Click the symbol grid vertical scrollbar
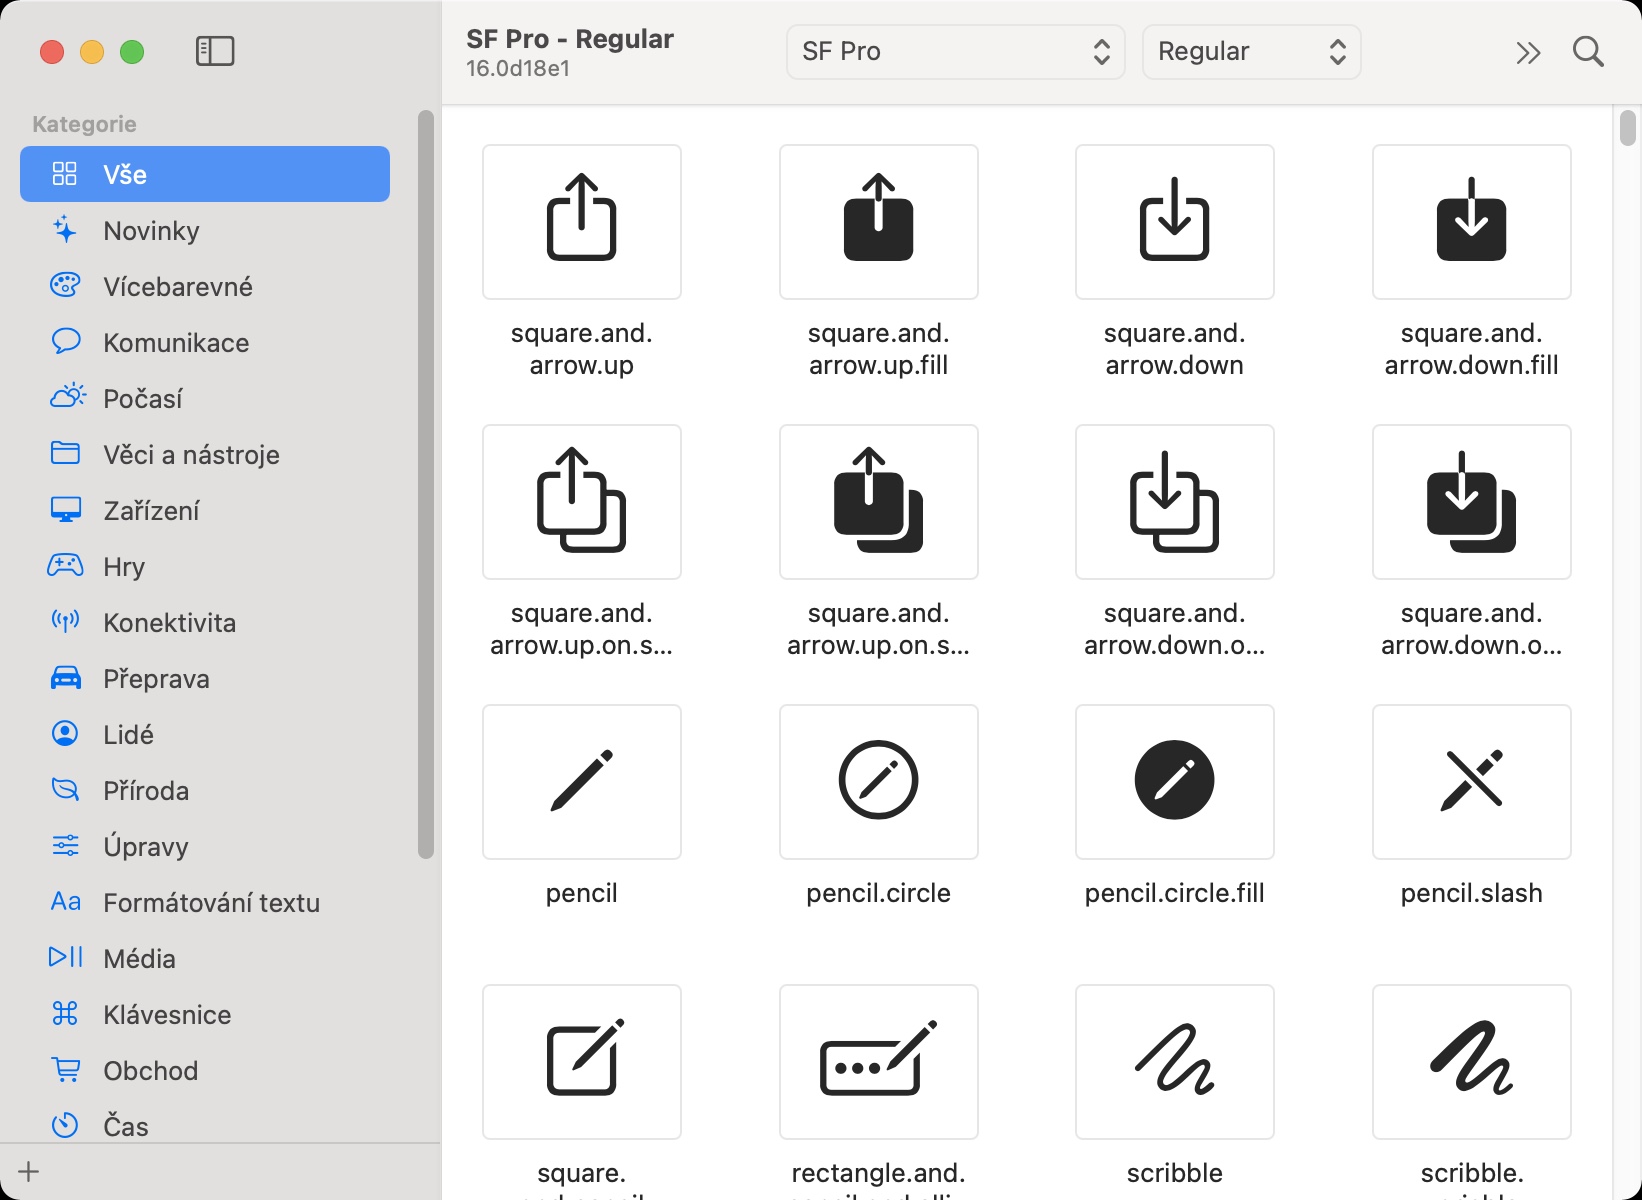Image resolution: width=1642 pixels, height=1200 pixels. [1627, 128]
